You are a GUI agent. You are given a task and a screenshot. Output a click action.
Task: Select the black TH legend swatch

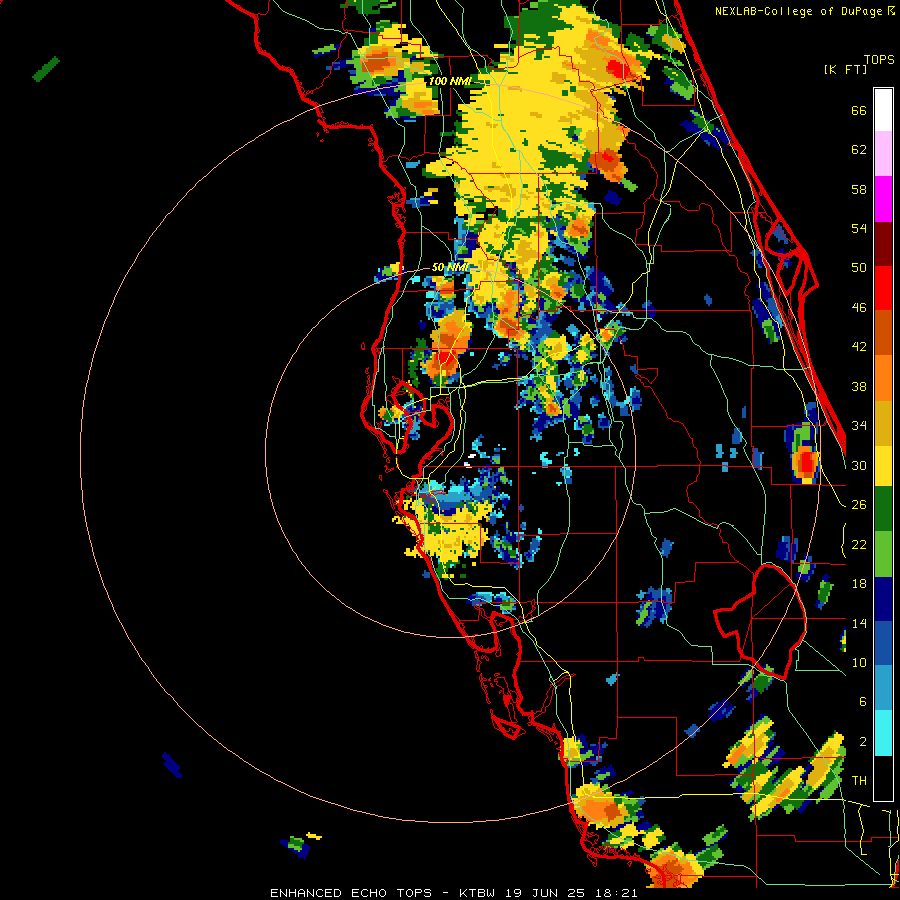tap(883, 778)
